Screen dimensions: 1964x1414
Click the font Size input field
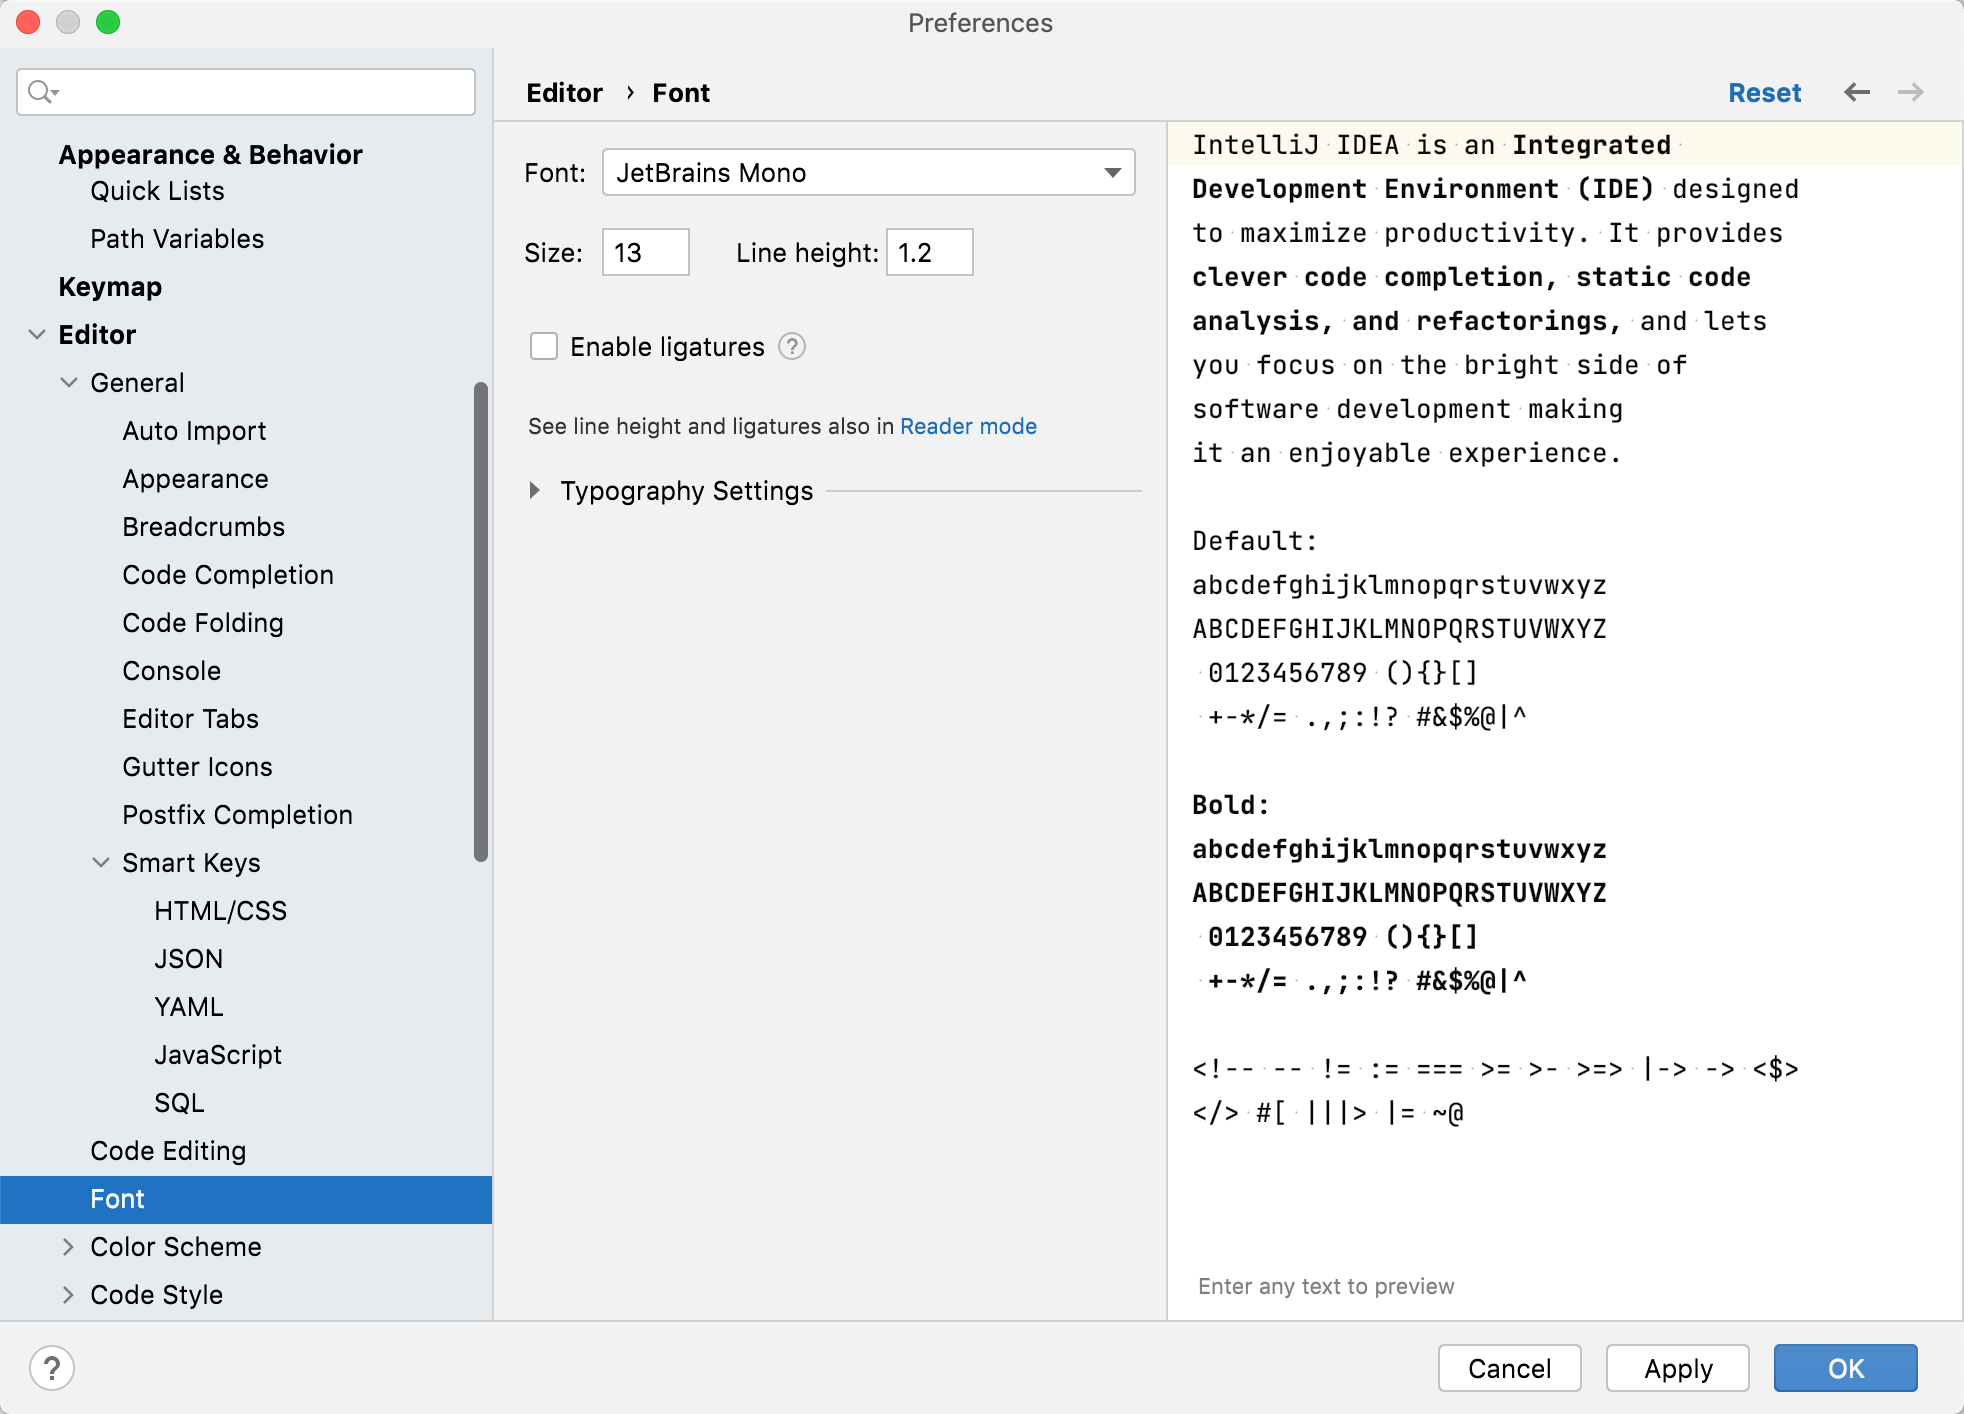pos(643,253)
